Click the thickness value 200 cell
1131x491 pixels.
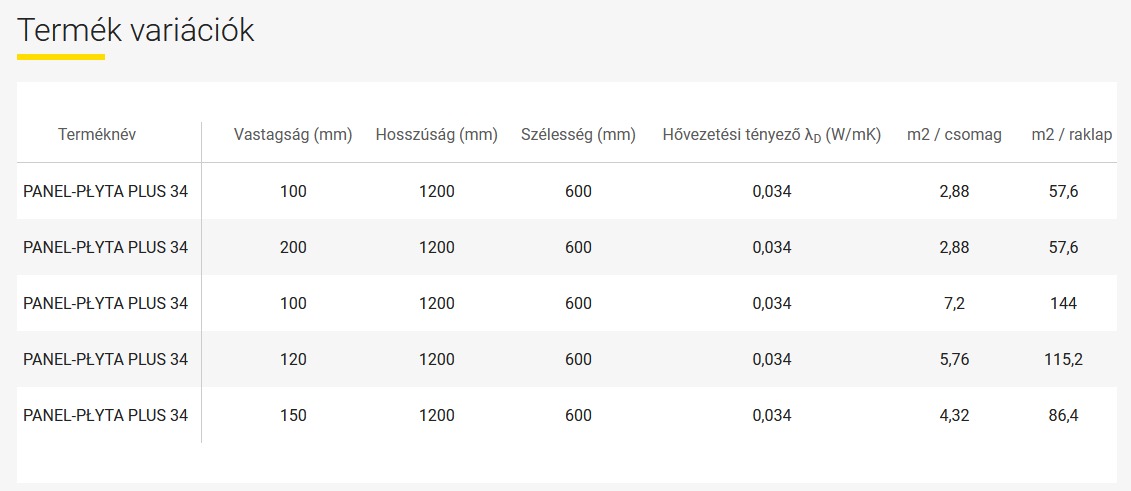(293, 247)
